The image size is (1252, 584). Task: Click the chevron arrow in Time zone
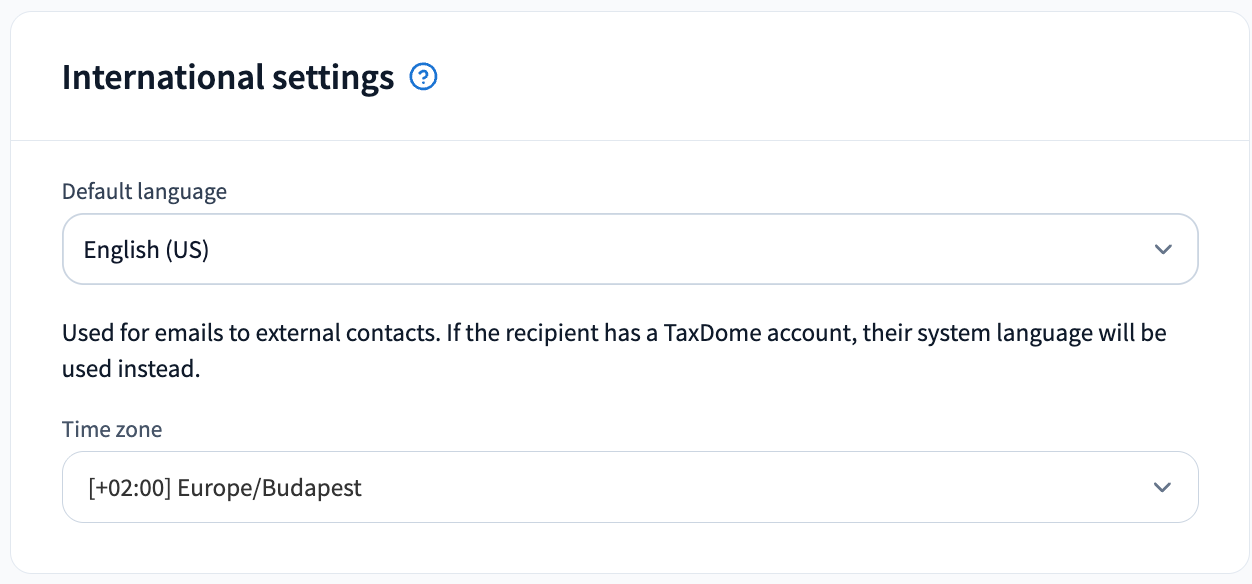pos(1162,487)
